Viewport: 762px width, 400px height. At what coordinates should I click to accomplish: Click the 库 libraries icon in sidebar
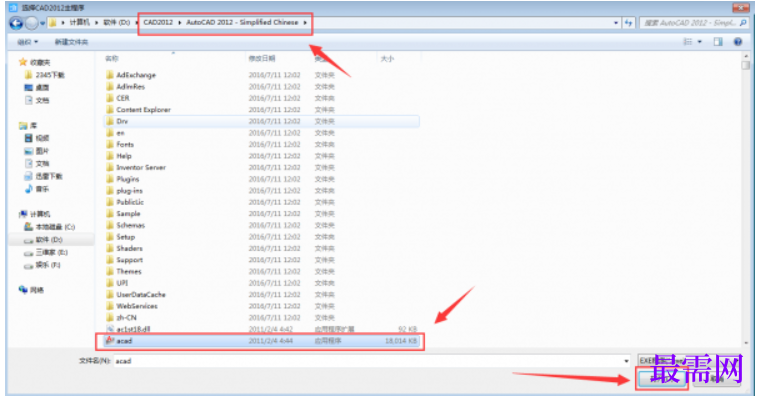coord(23,125)
